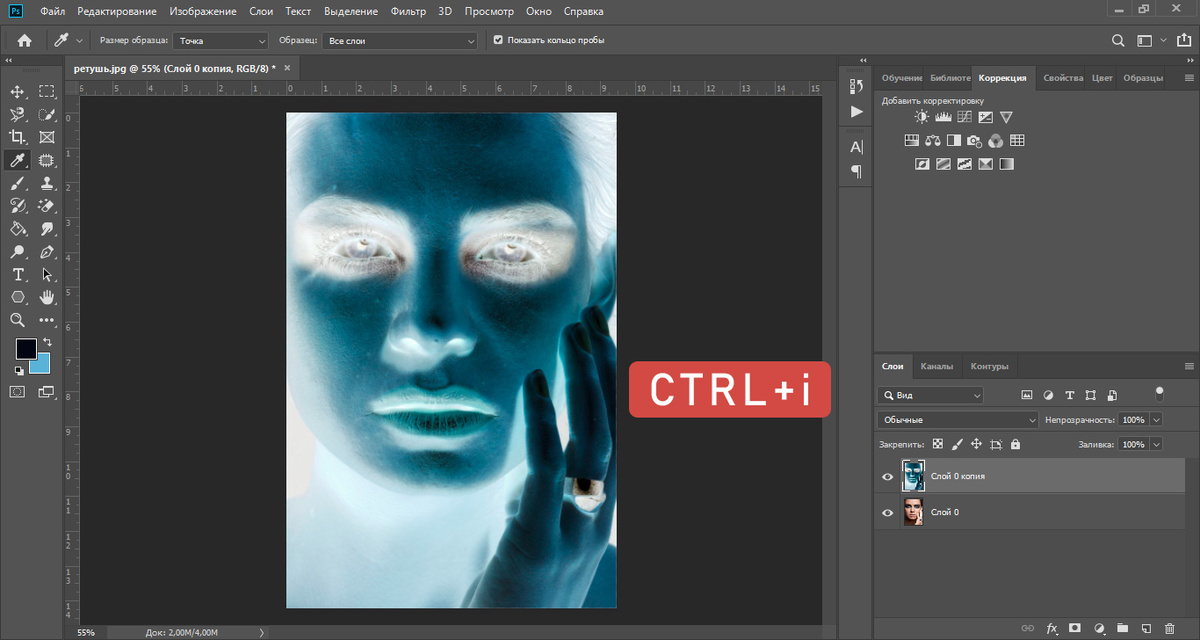Toggle lock image pixels brush icon
The width and height of the screenshot is (1200, 640).
(x=957, y=444)
